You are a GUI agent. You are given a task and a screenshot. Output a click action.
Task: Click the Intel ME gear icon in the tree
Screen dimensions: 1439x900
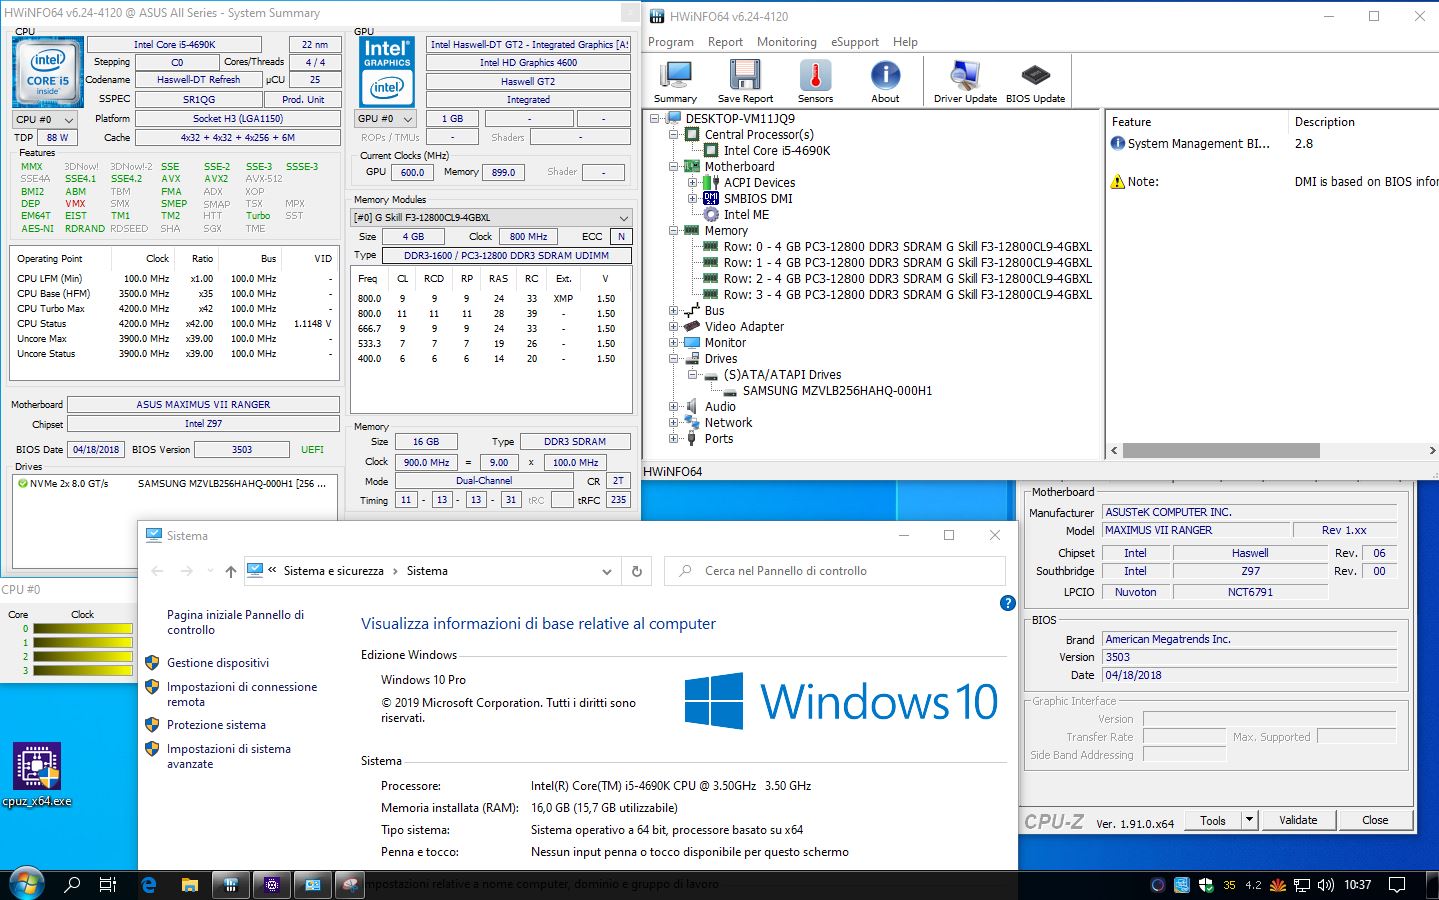(711, 215)
